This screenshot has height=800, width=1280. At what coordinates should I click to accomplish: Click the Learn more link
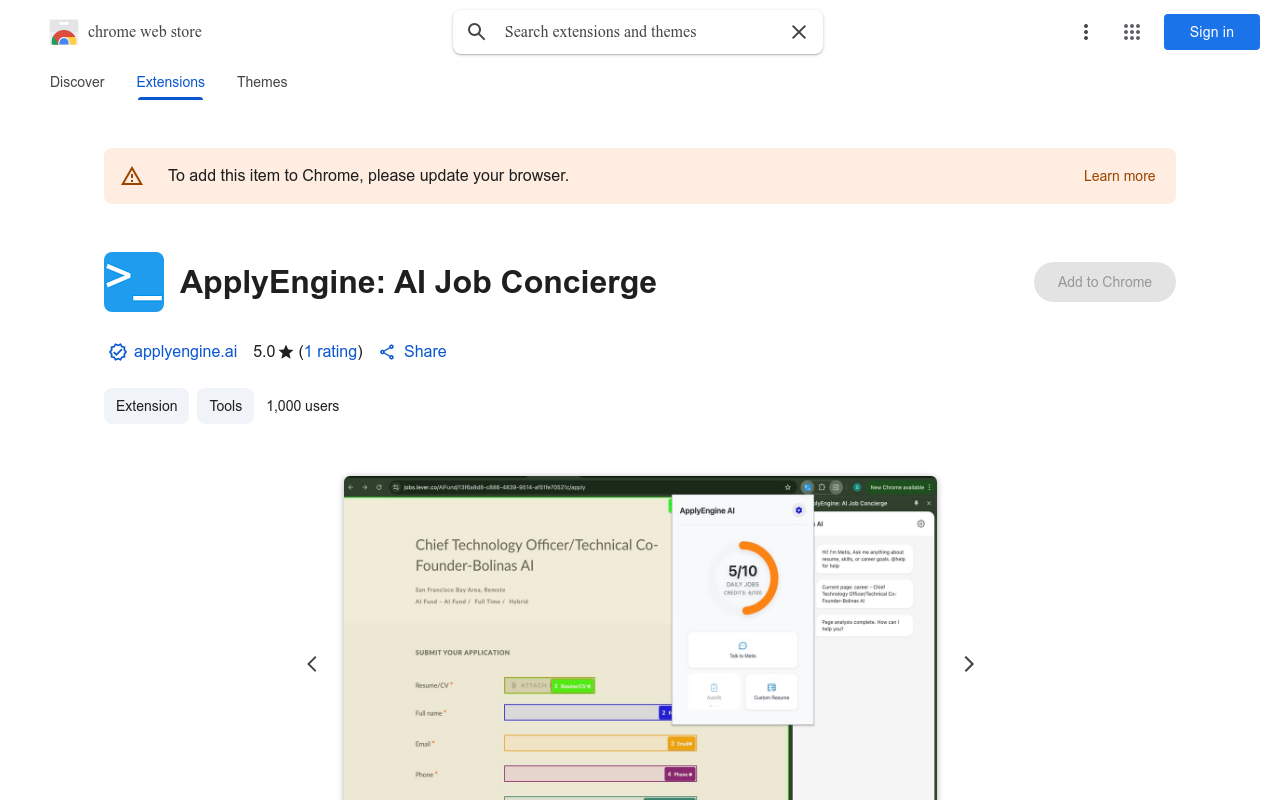coord(1119,176)
